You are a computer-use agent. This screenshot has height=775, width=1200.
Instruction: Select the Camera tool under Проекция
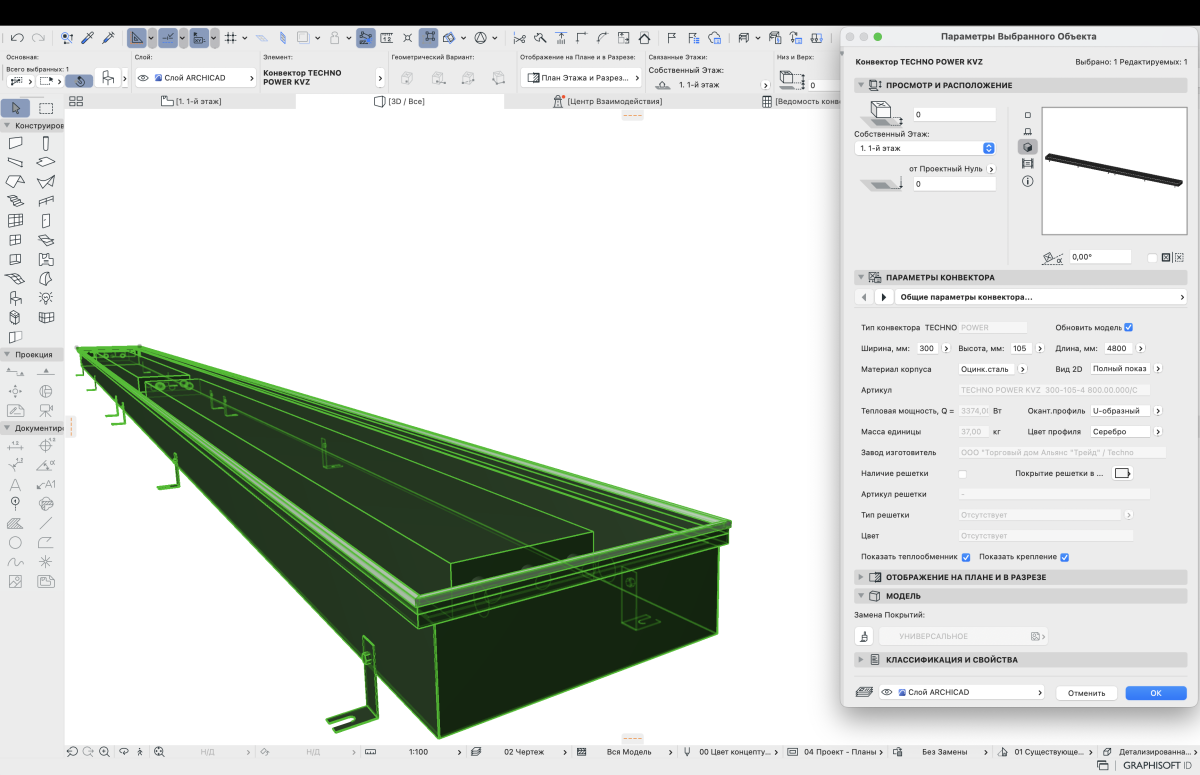[46, 410]
